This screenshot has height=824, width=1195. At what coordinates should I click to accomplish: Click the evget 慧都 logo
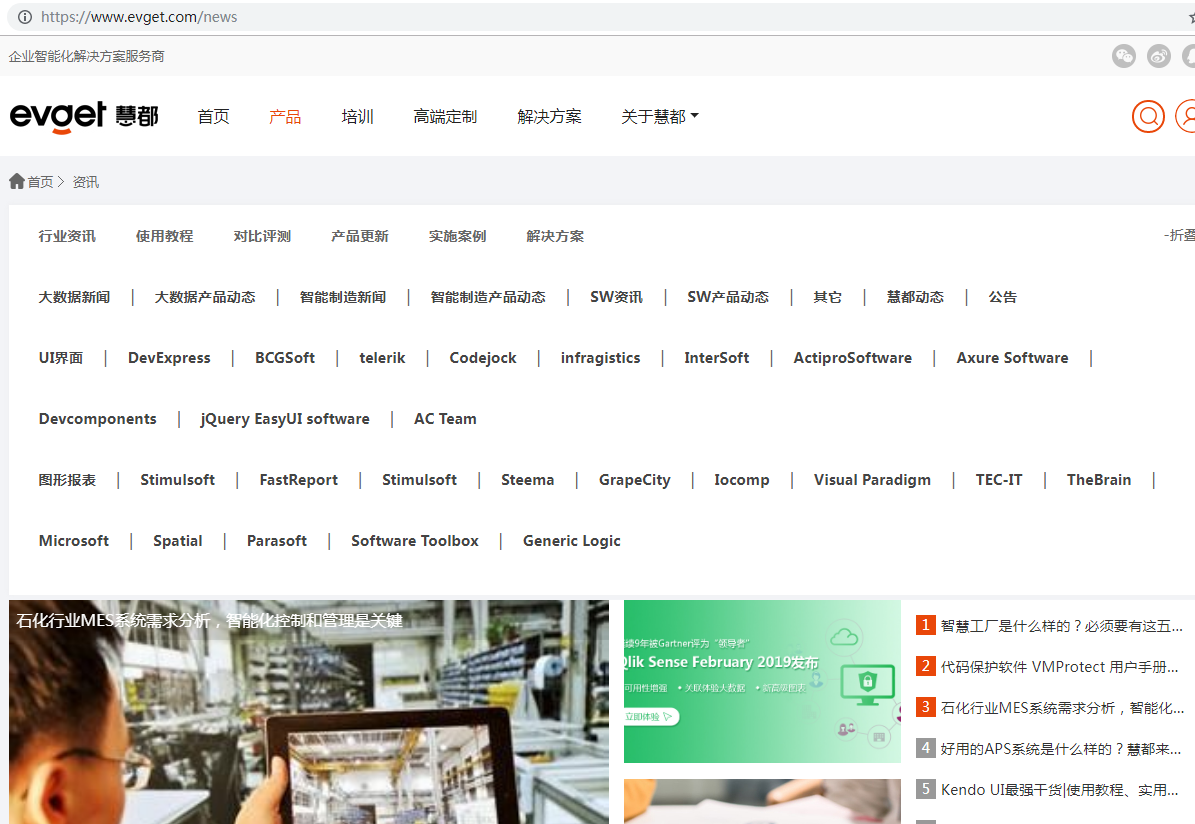[84, 117]
